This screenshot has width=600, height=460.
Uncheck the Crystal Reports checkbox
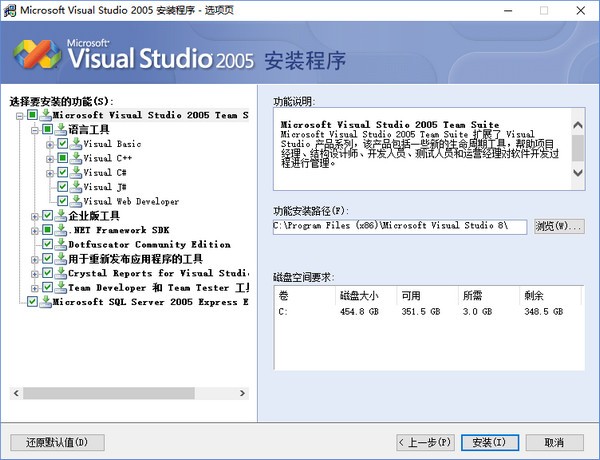pos(47,273)
